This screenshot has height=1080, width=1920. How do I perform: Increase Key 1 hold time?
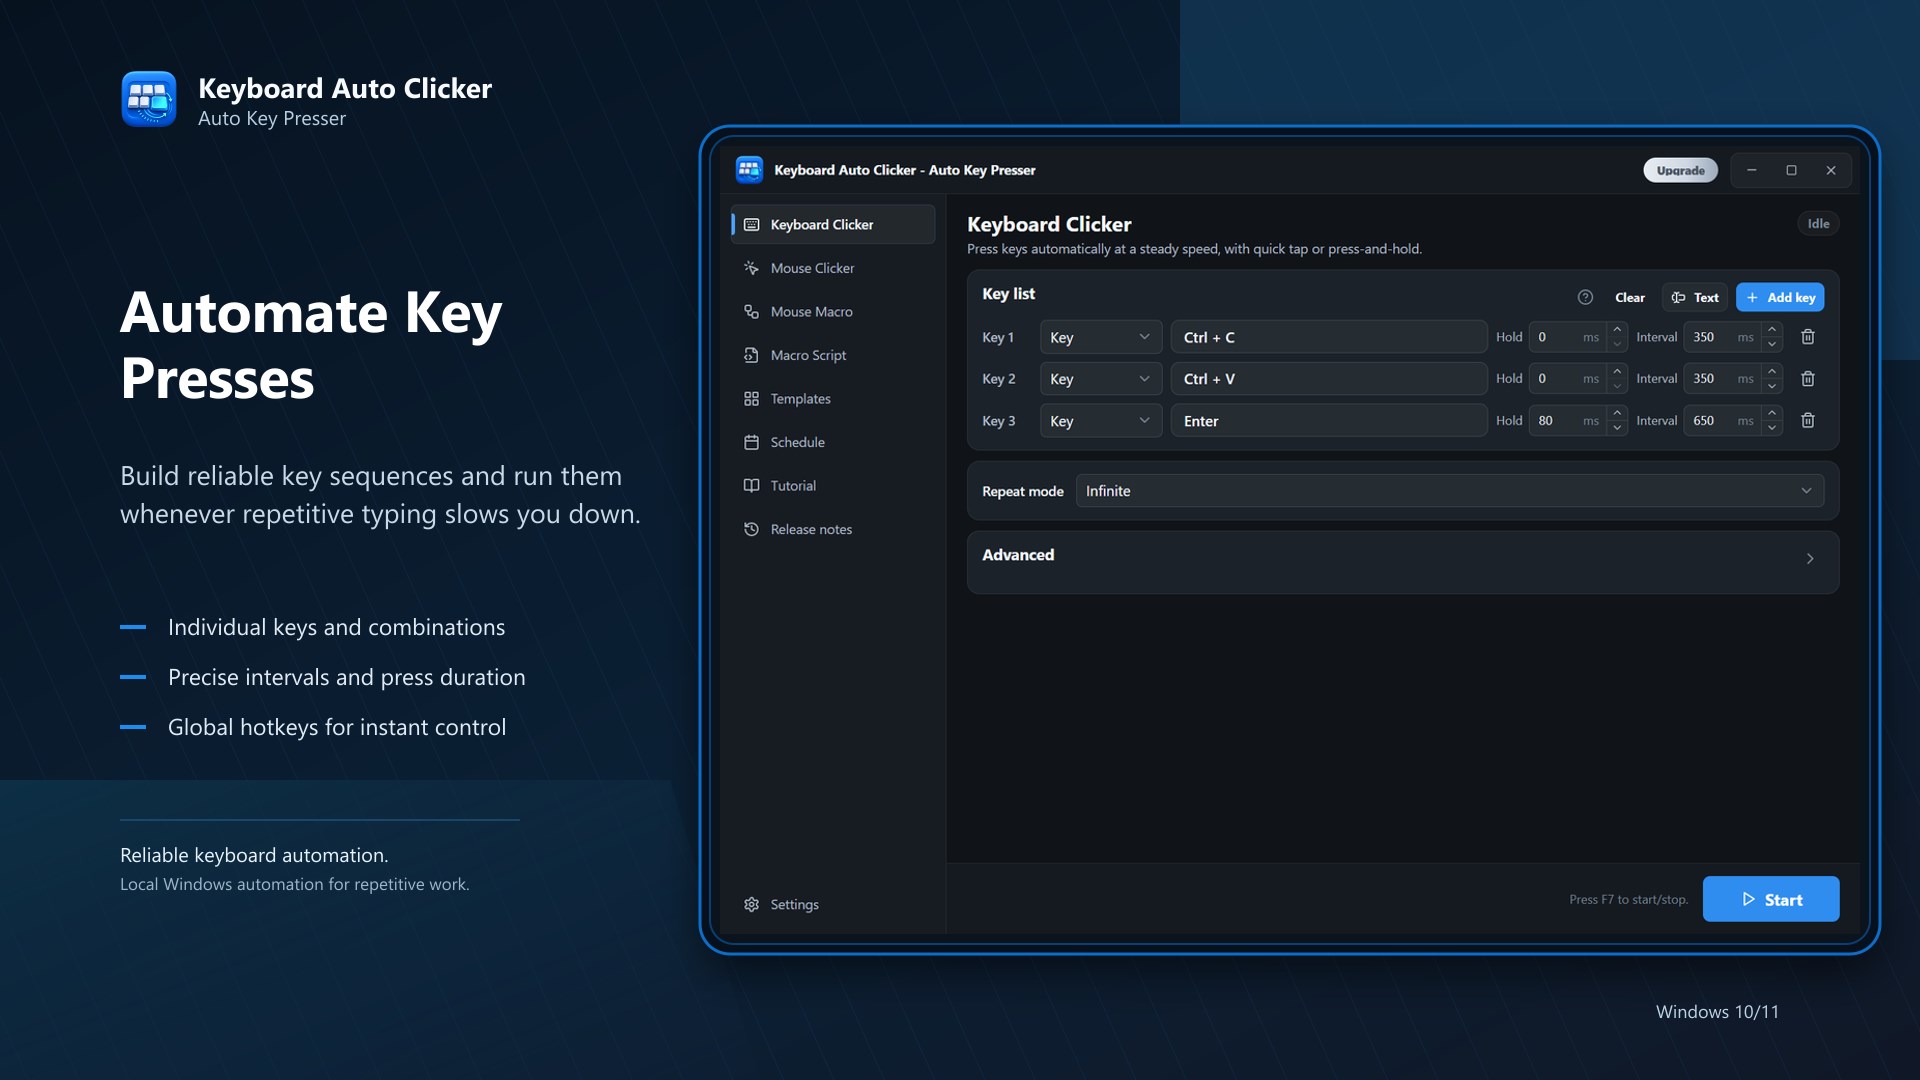coord(1617,329)
